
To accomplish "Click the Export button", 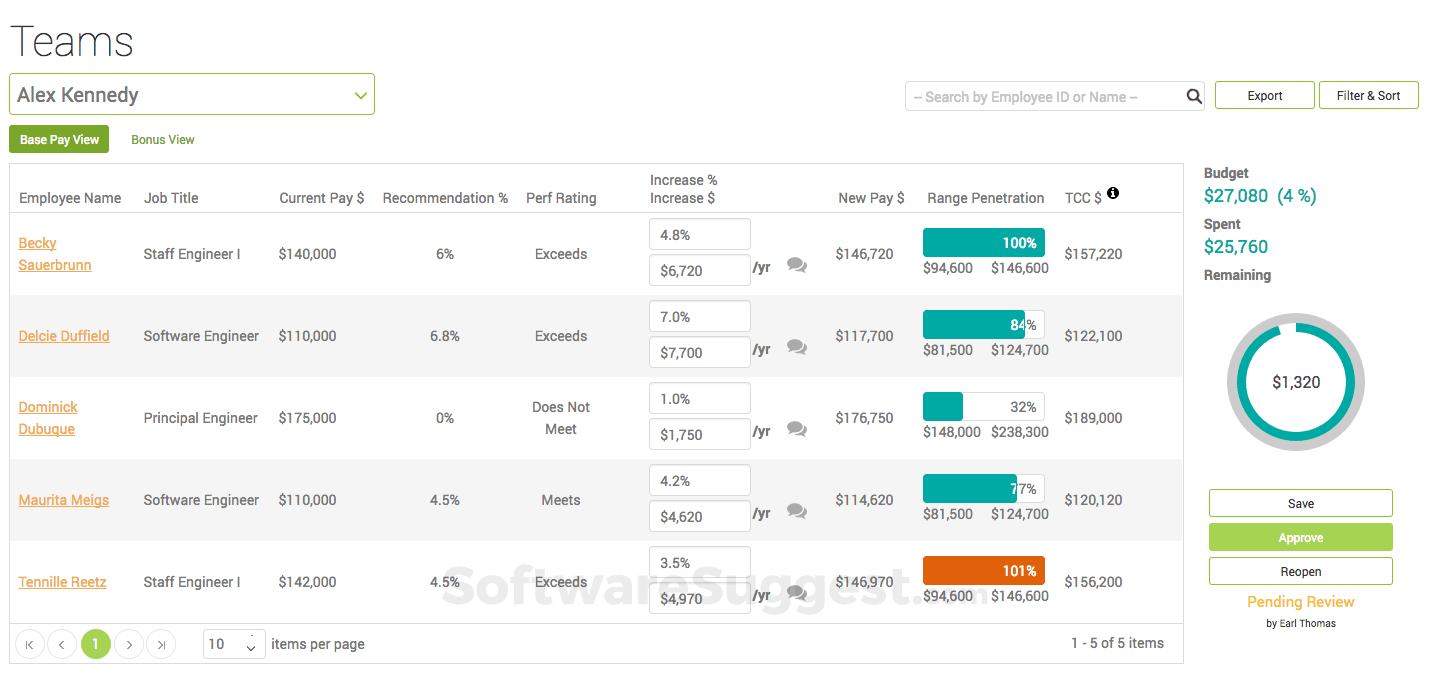I will tap(1264, 95).
